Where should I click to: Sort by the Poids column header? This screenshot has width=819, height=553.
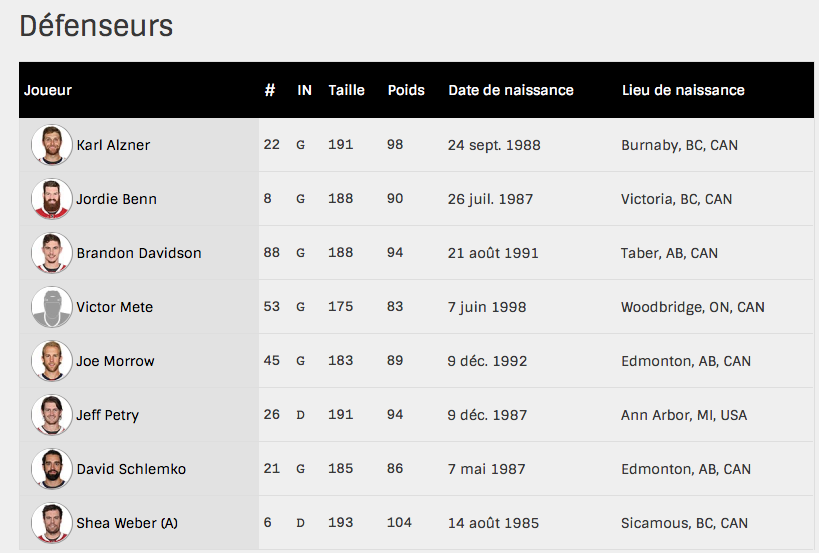[406, 90]
